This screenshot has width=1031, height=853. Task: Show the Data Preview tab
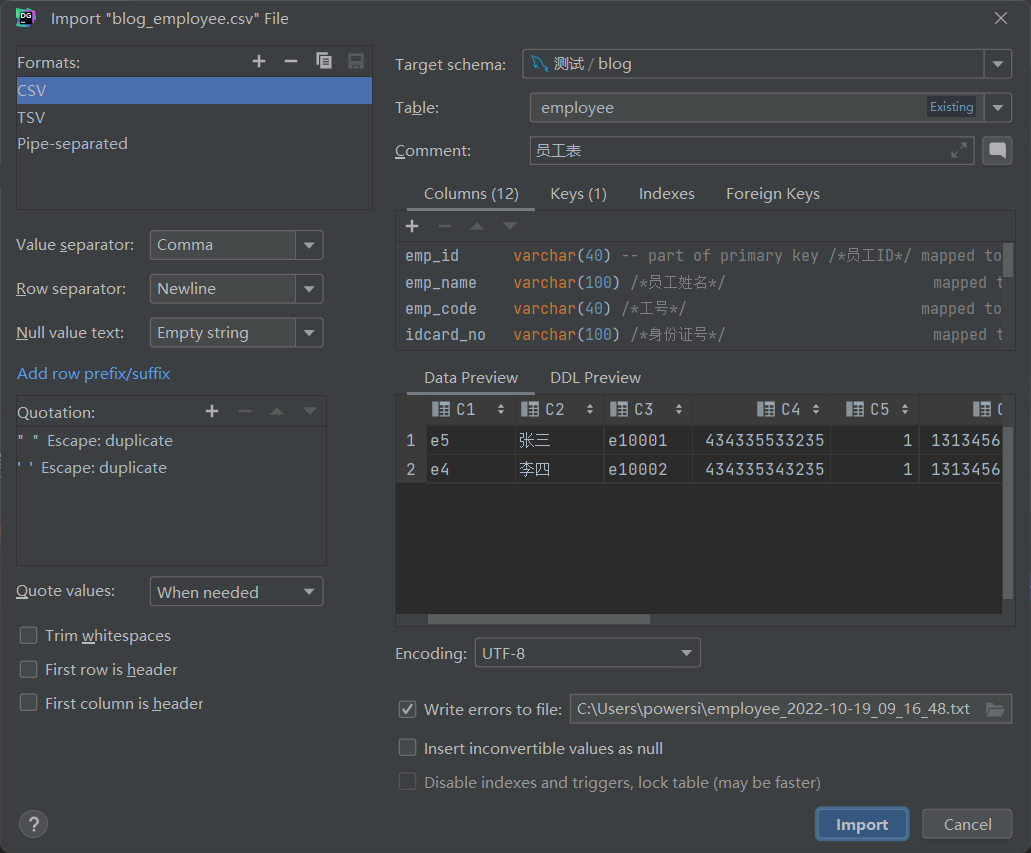pos(471,378)
